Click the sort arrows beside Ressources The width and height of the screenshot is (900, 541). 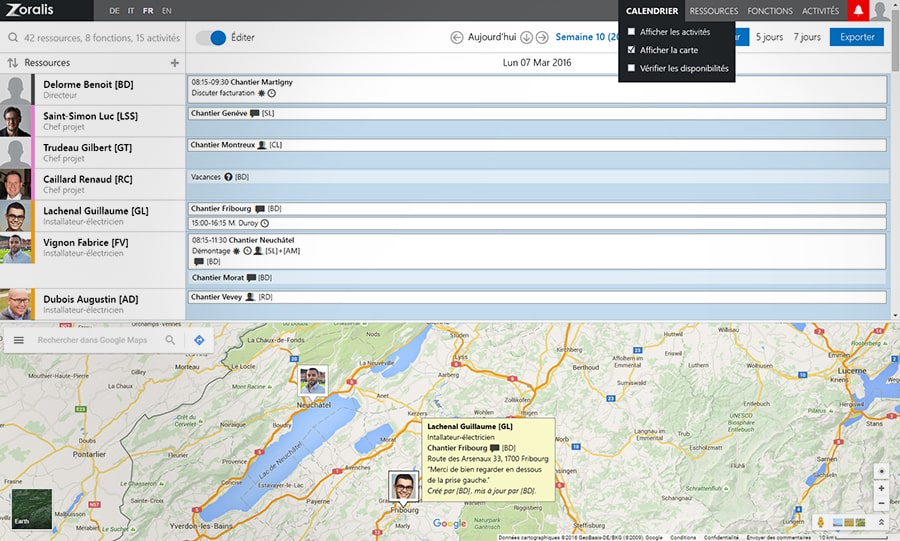pos(13,63)
